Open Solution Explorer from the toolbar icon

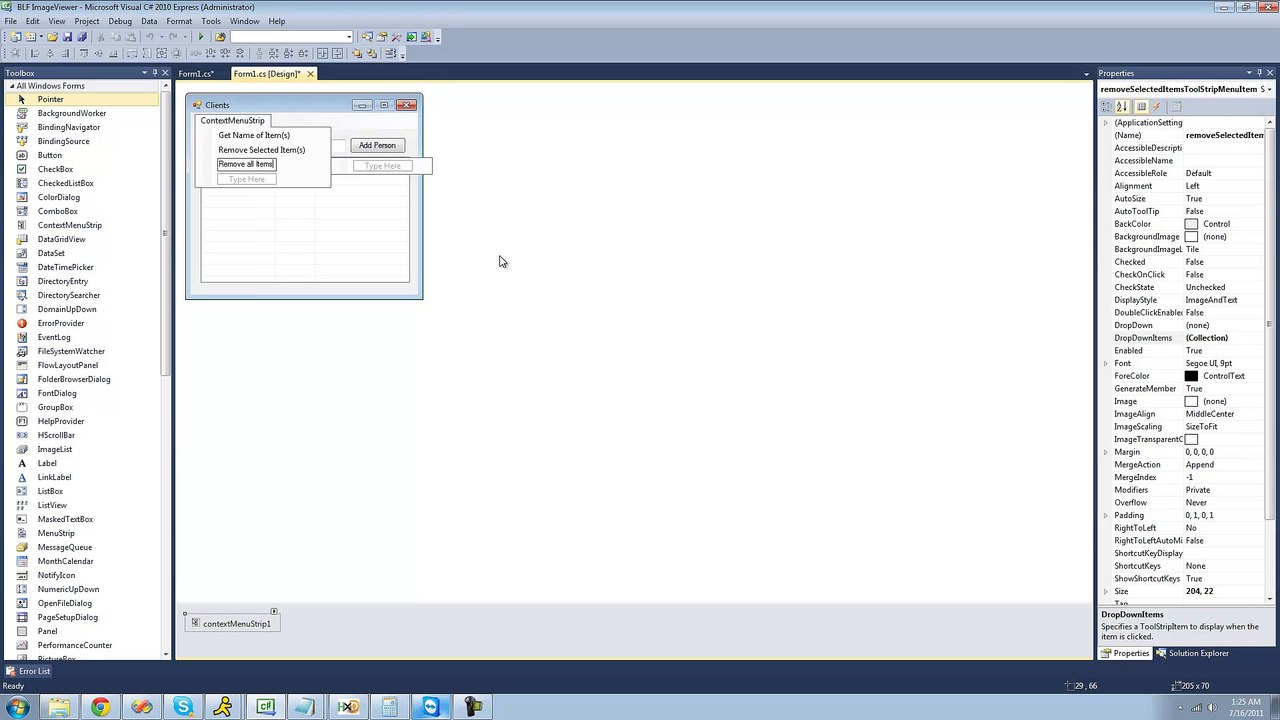(367, 37)
